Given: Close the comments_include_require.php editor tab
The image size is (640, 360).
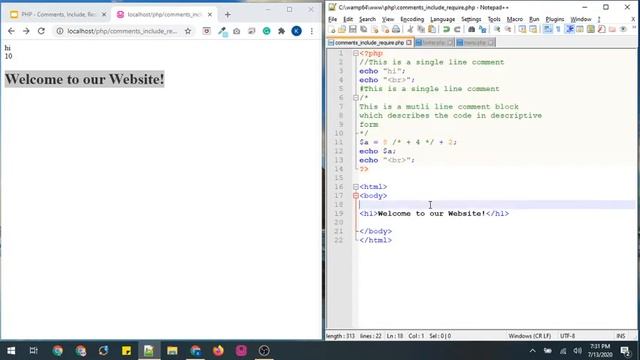Looking at the screenshot, I should tap(409, 42).
